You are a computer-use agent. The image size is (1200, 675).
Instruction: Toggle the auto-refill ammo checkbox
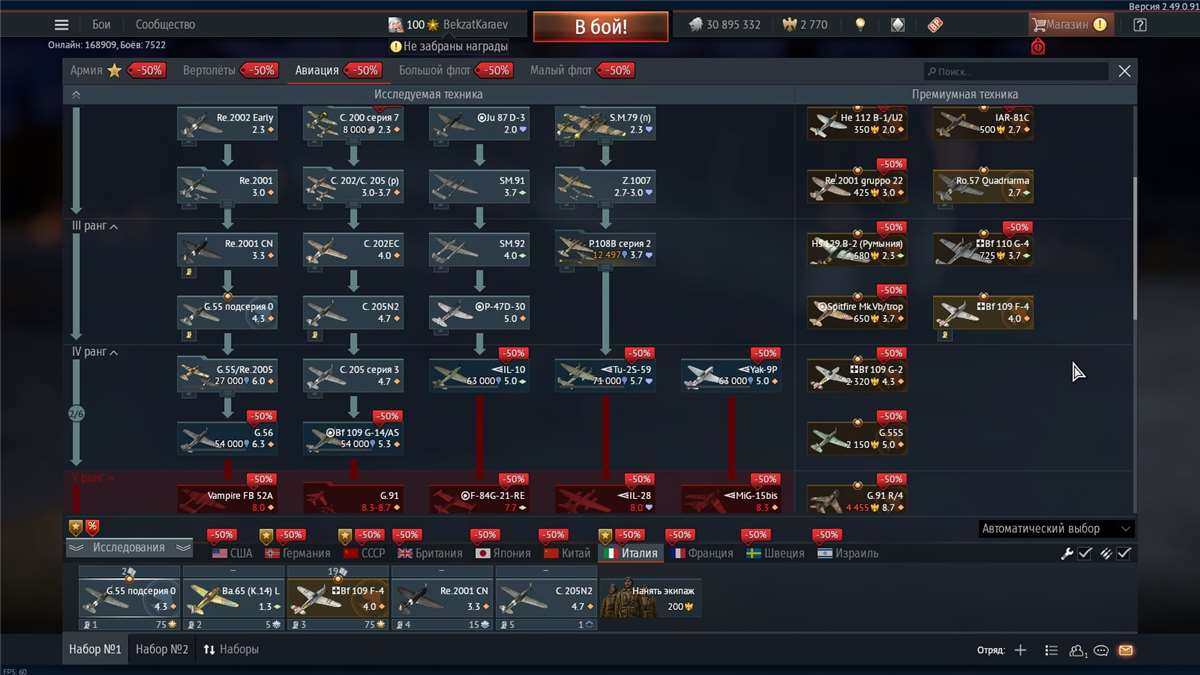coord(1124,553)
